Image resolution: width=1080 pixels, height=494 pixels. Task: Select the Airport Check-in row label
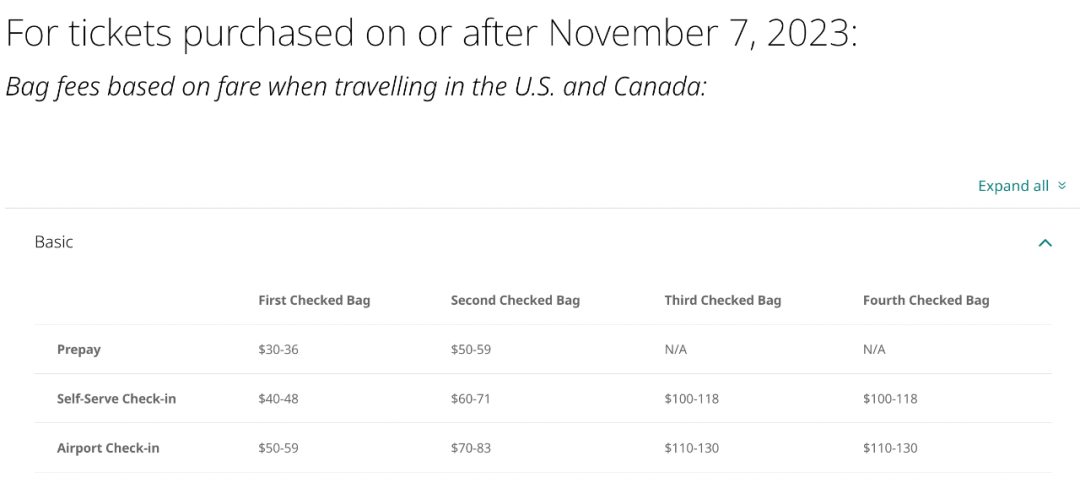pos(108,448)
